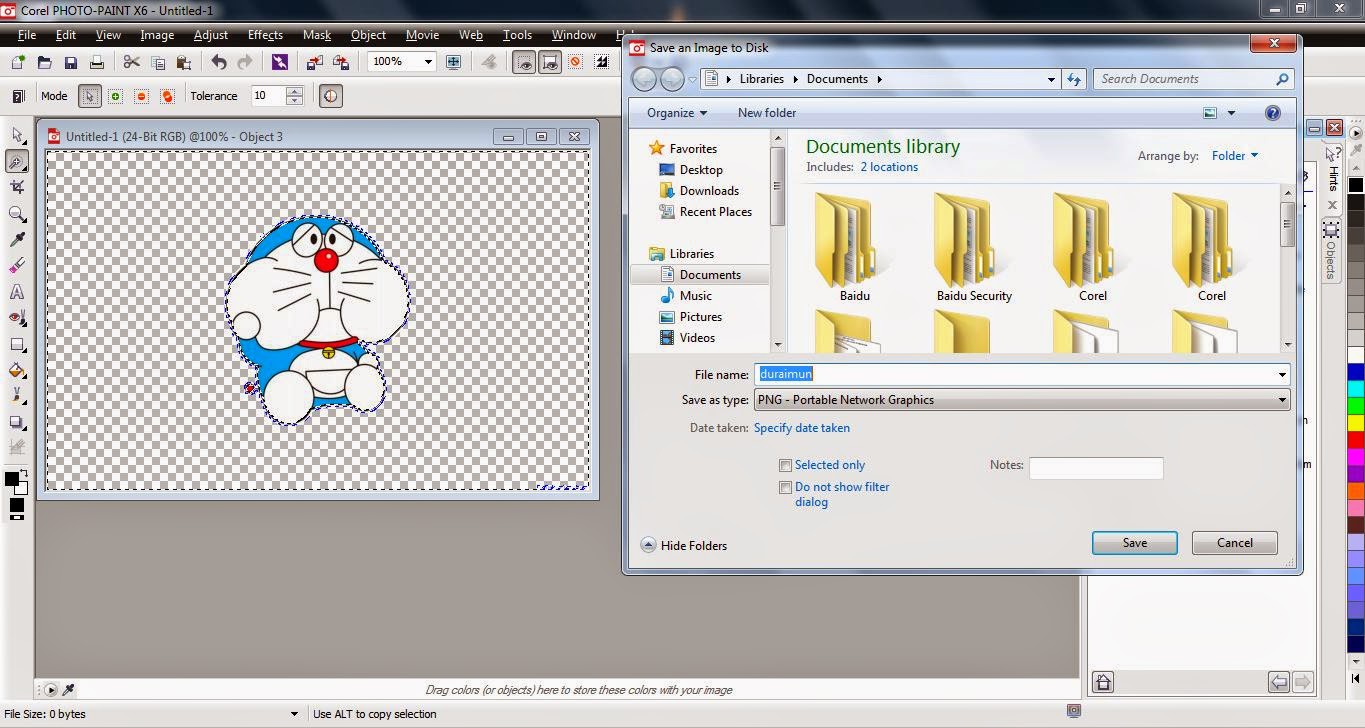The height and width of the screenshot is (728, 1365).
Task: Toggle the anti-aliasing button next to Tolerance
Action: (x=330, y=96)
